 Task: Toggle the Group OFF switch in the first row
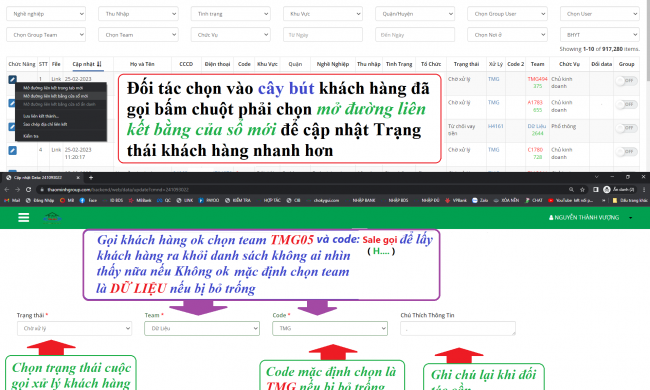click(626, 80)
